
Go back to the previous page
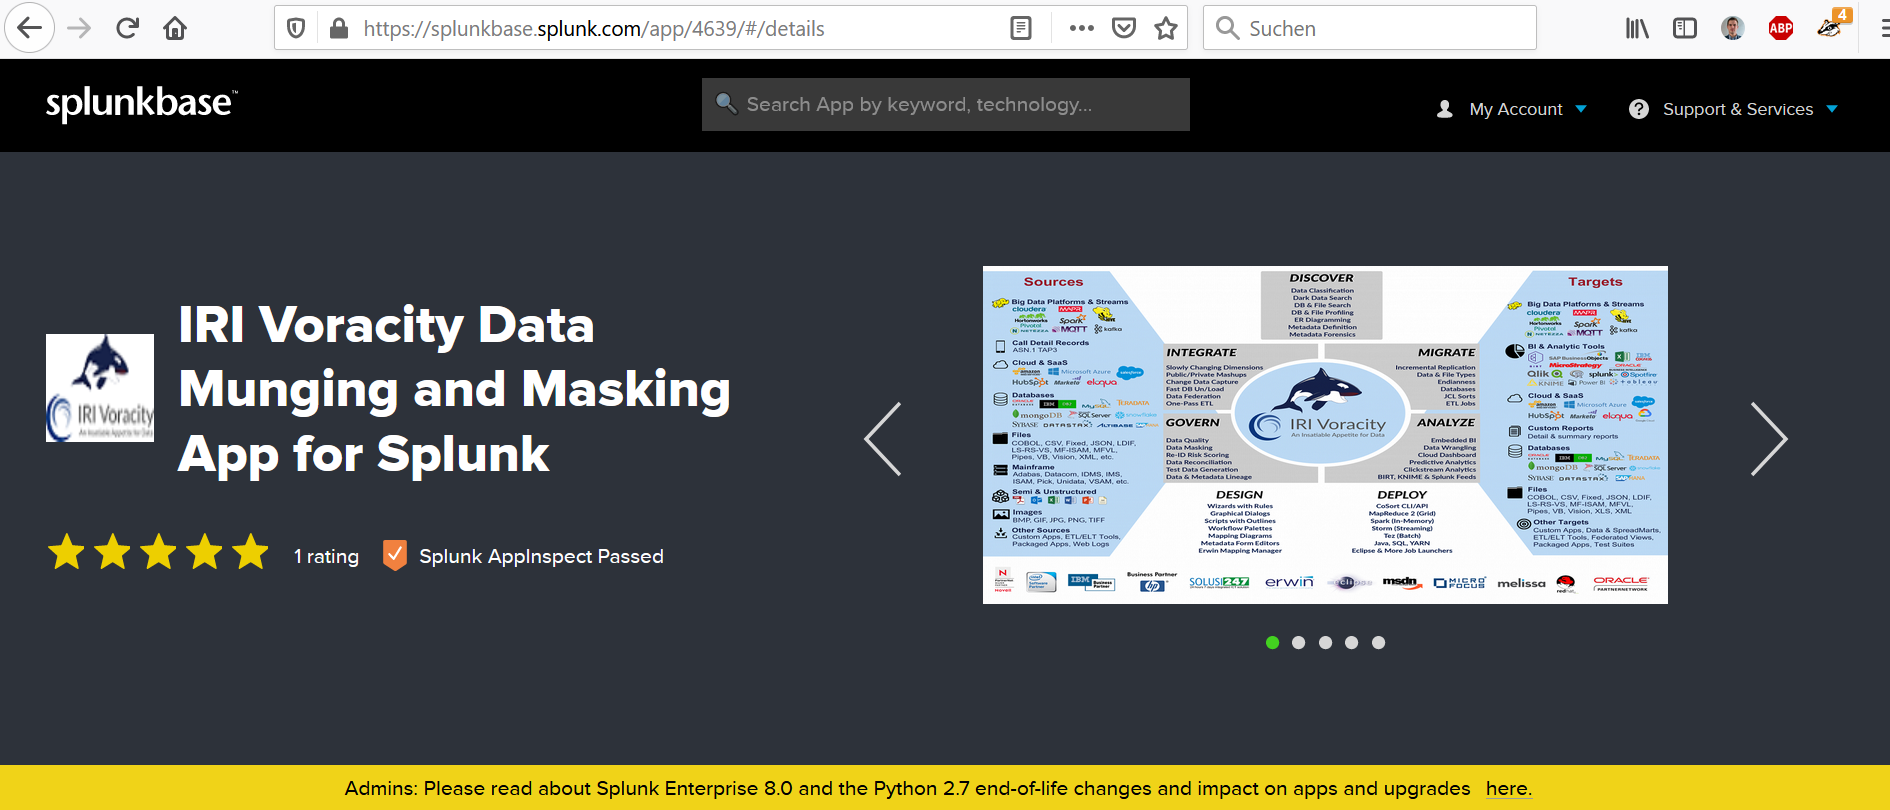coord(30,29)
